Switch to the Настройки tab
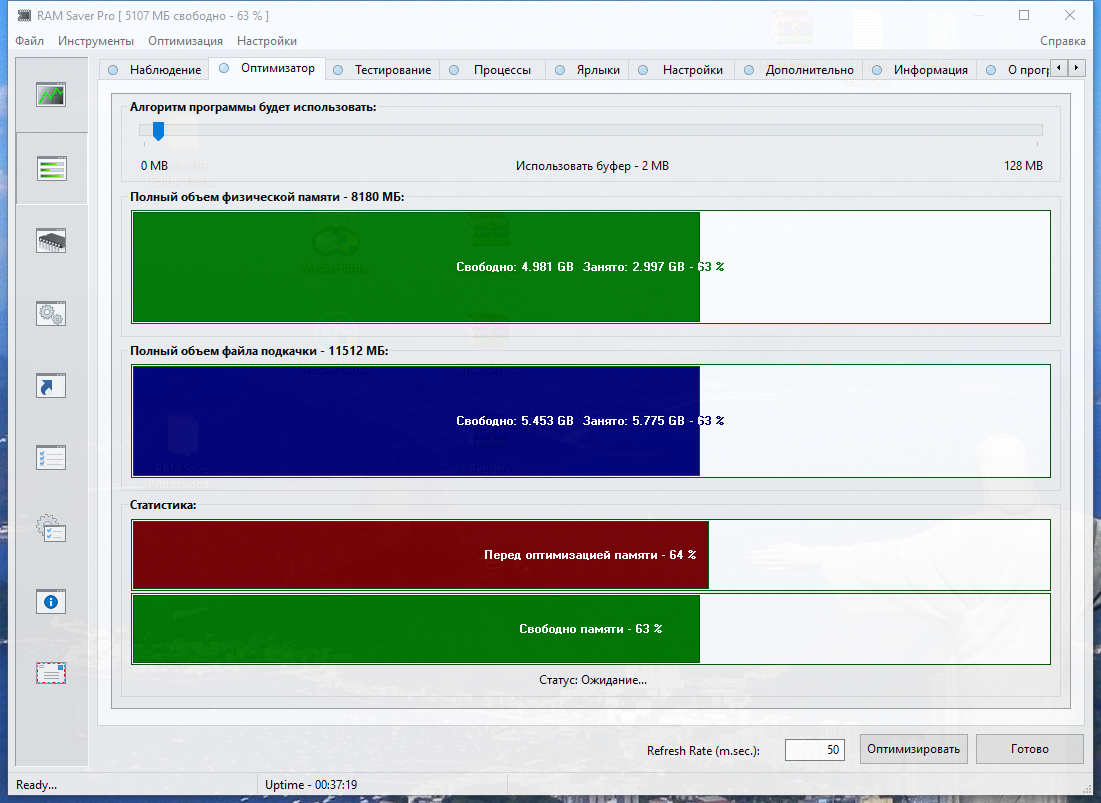Viewport: 1101px width, 803px height. (682, 69)
